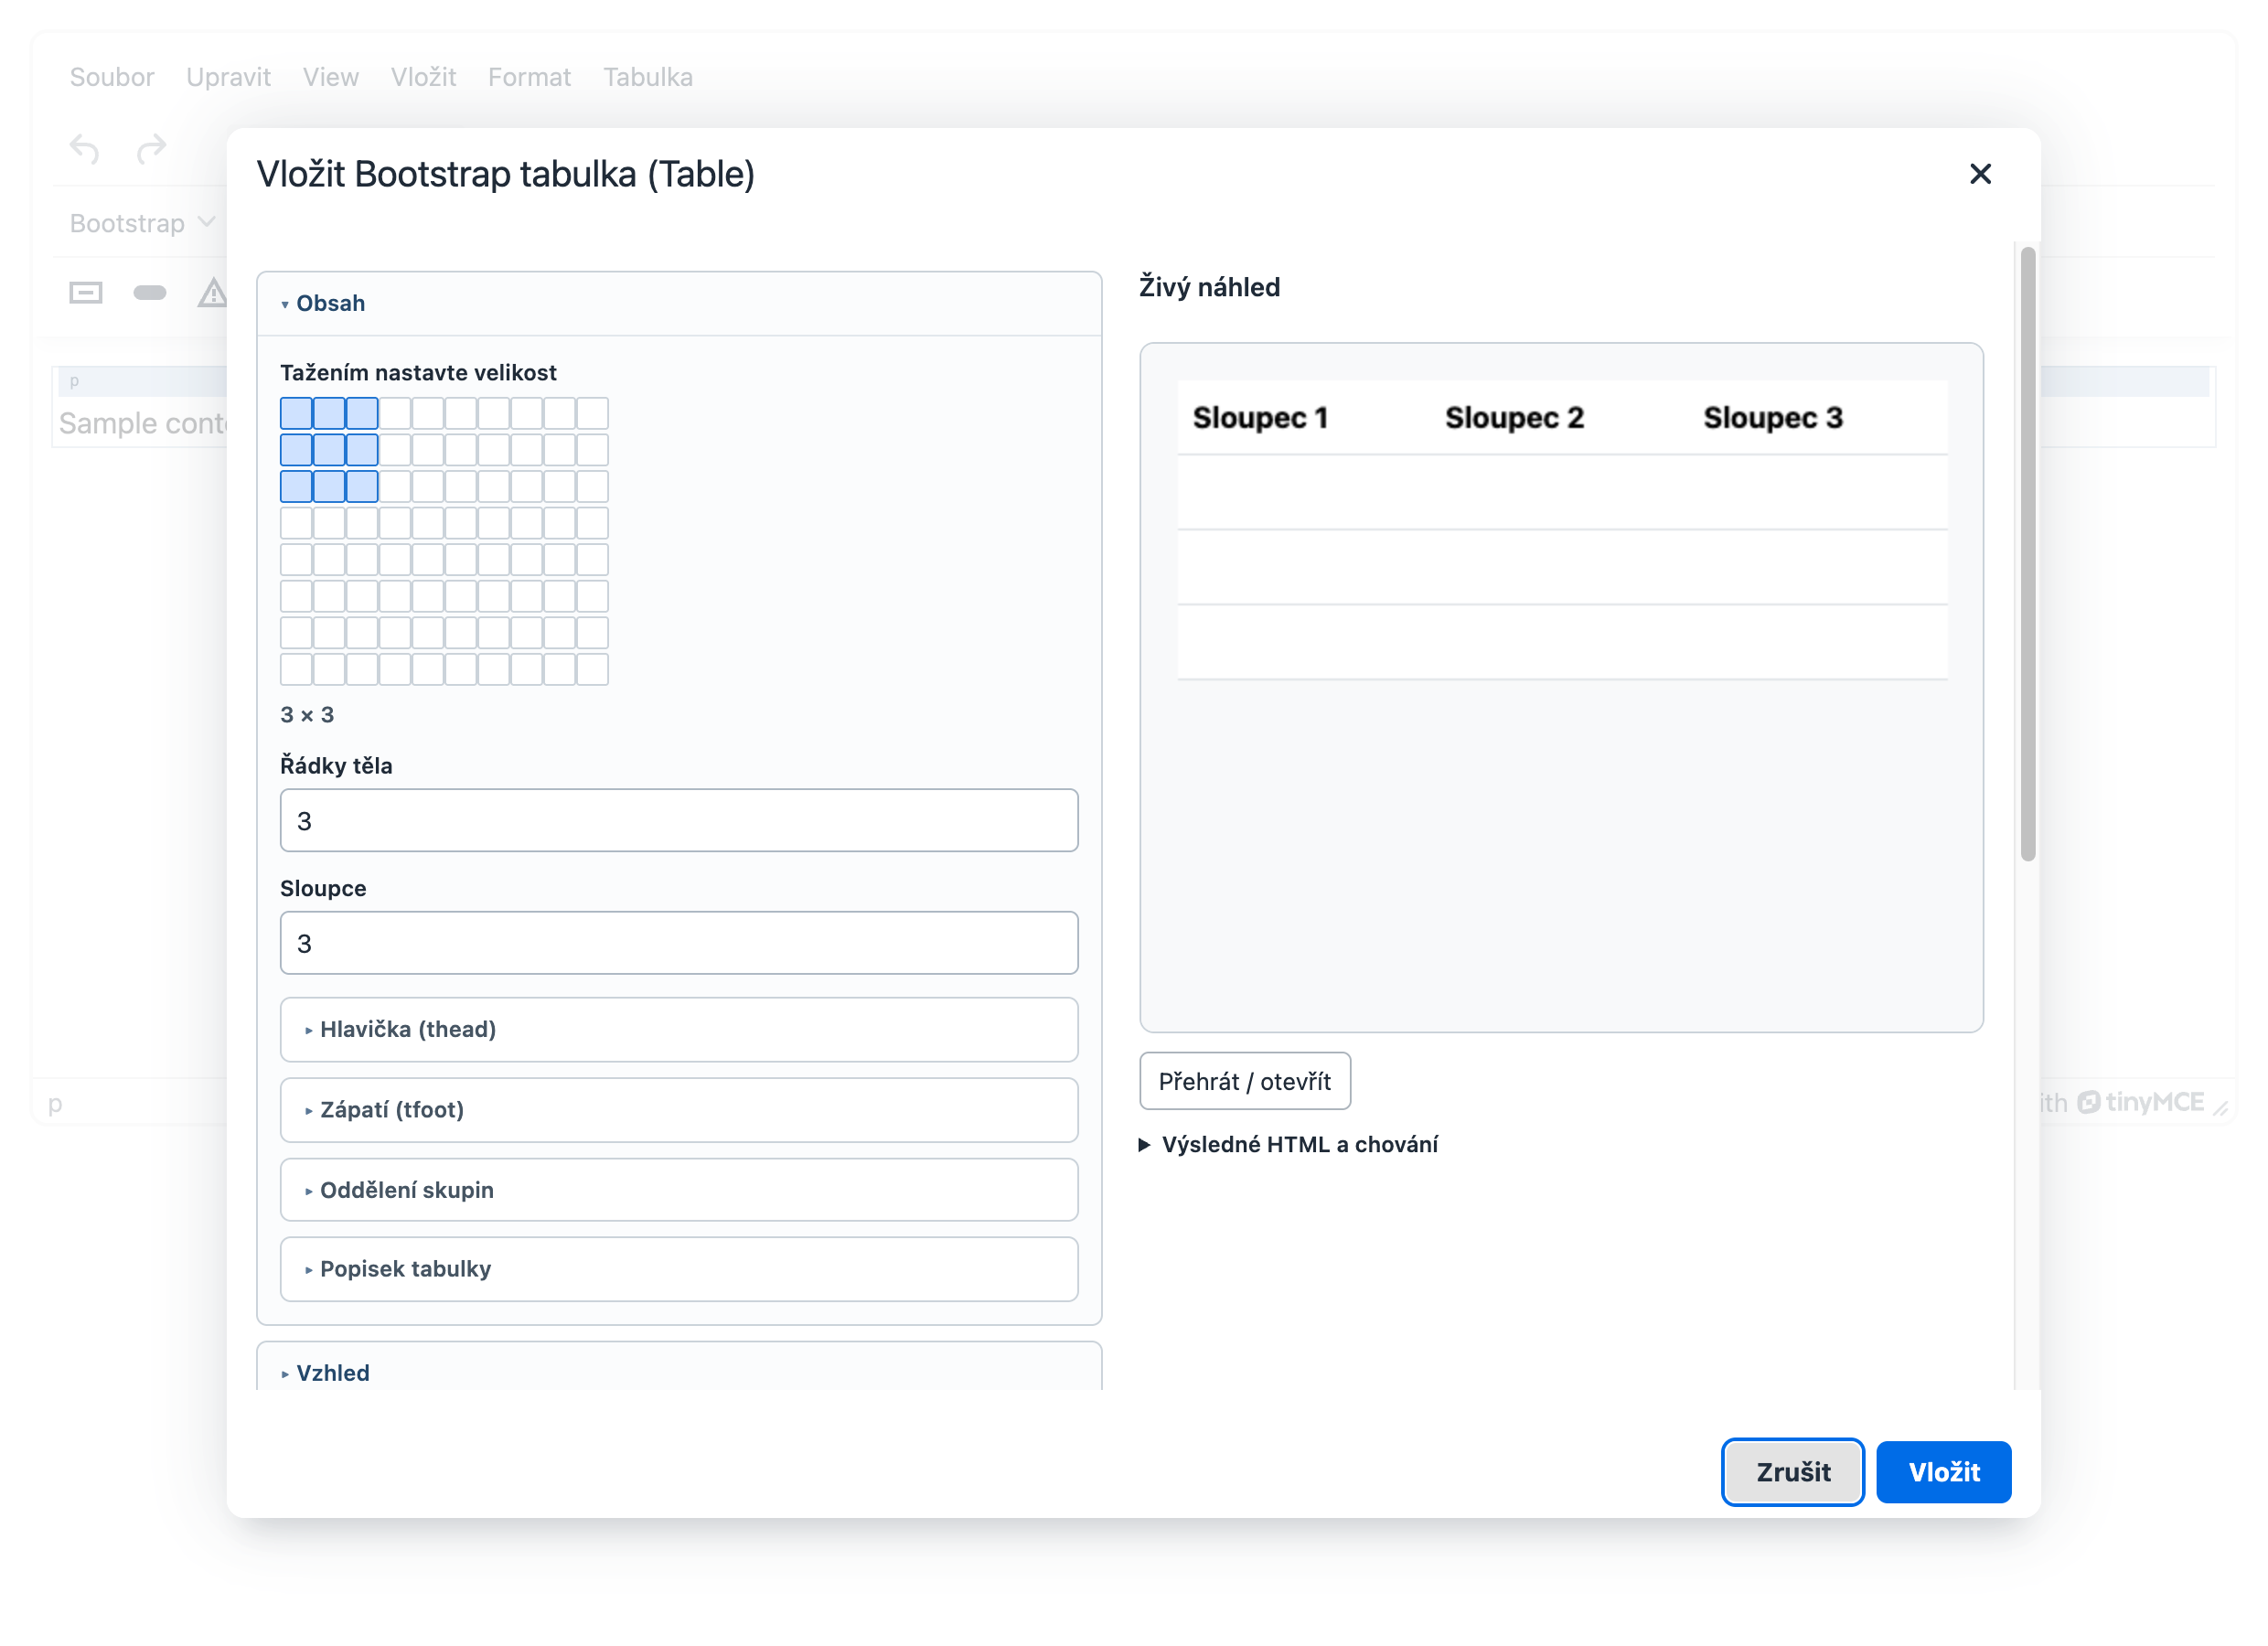Open the Soubor menu
This screenshot has height=1646, width=2268.
click(112, 77)
